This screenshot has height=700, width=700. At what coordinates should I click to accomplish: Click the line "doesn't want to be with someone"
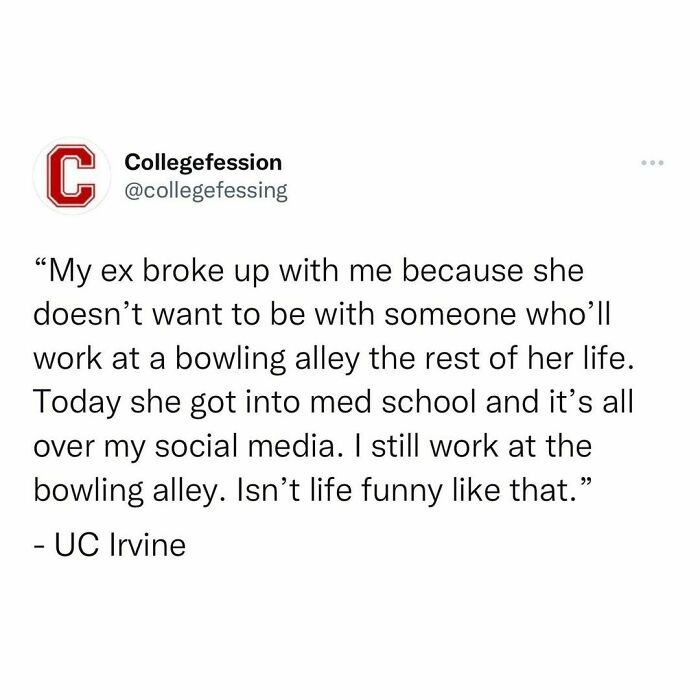pos(322,314)
